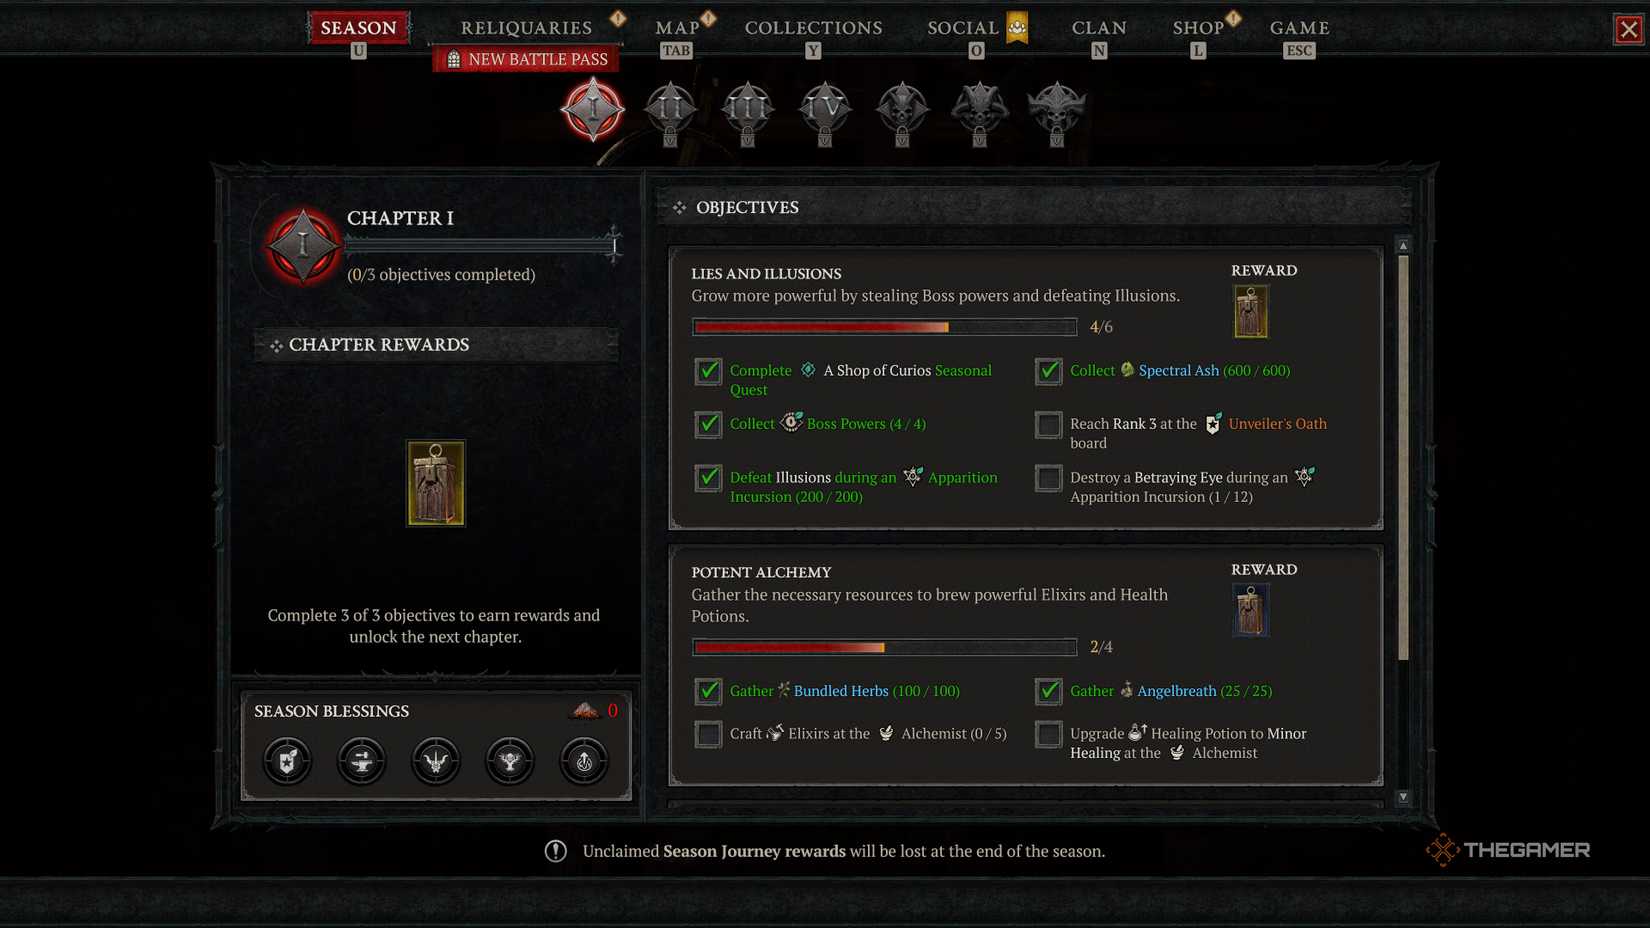Click the Potent Alchemy reward cache icon
This screenshot has height=928, width=1650.
coord(1250,610)
